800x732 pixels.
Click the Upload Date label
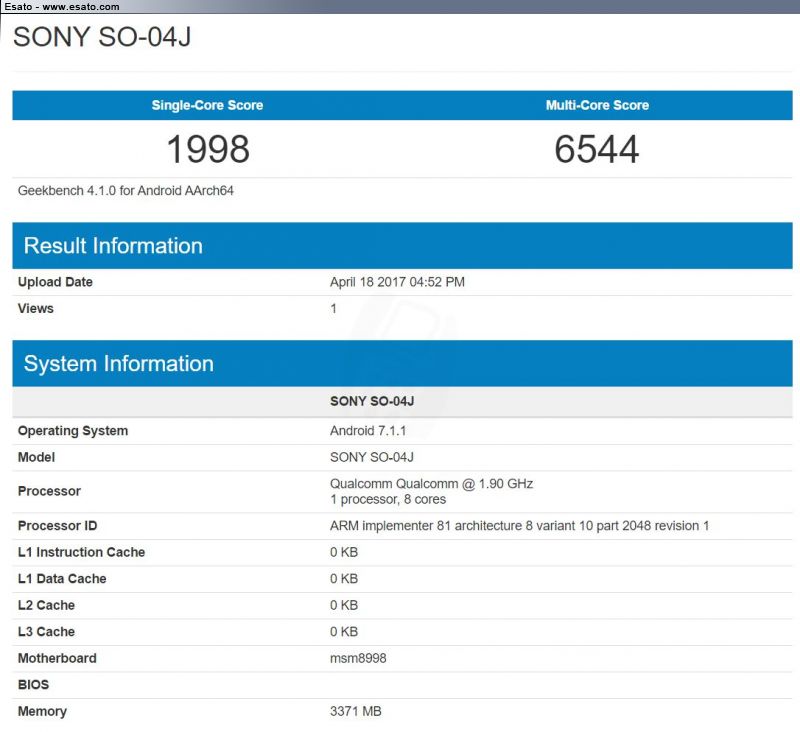55,282
